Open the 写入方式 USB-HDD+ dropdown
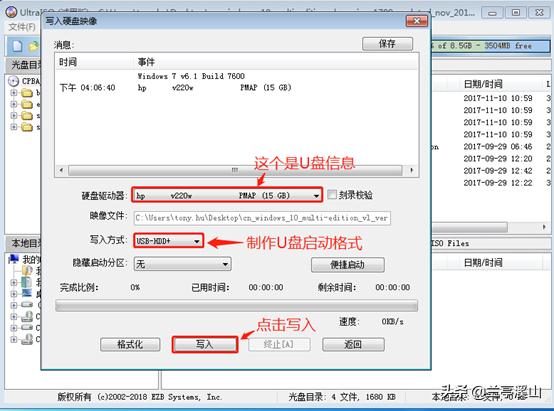Screen dimensions: 554x411 [x=197, y=241]
